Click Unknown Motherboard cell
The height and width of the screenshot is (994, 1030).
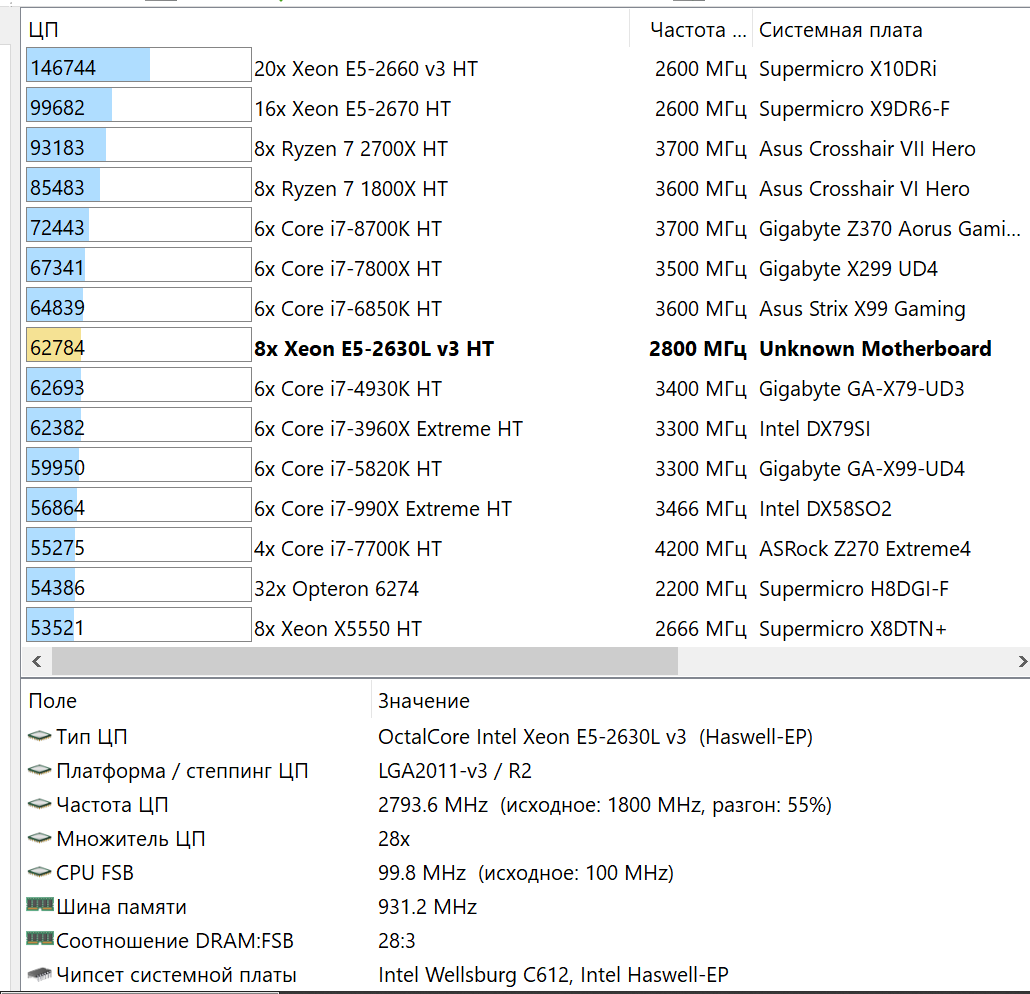875,349
